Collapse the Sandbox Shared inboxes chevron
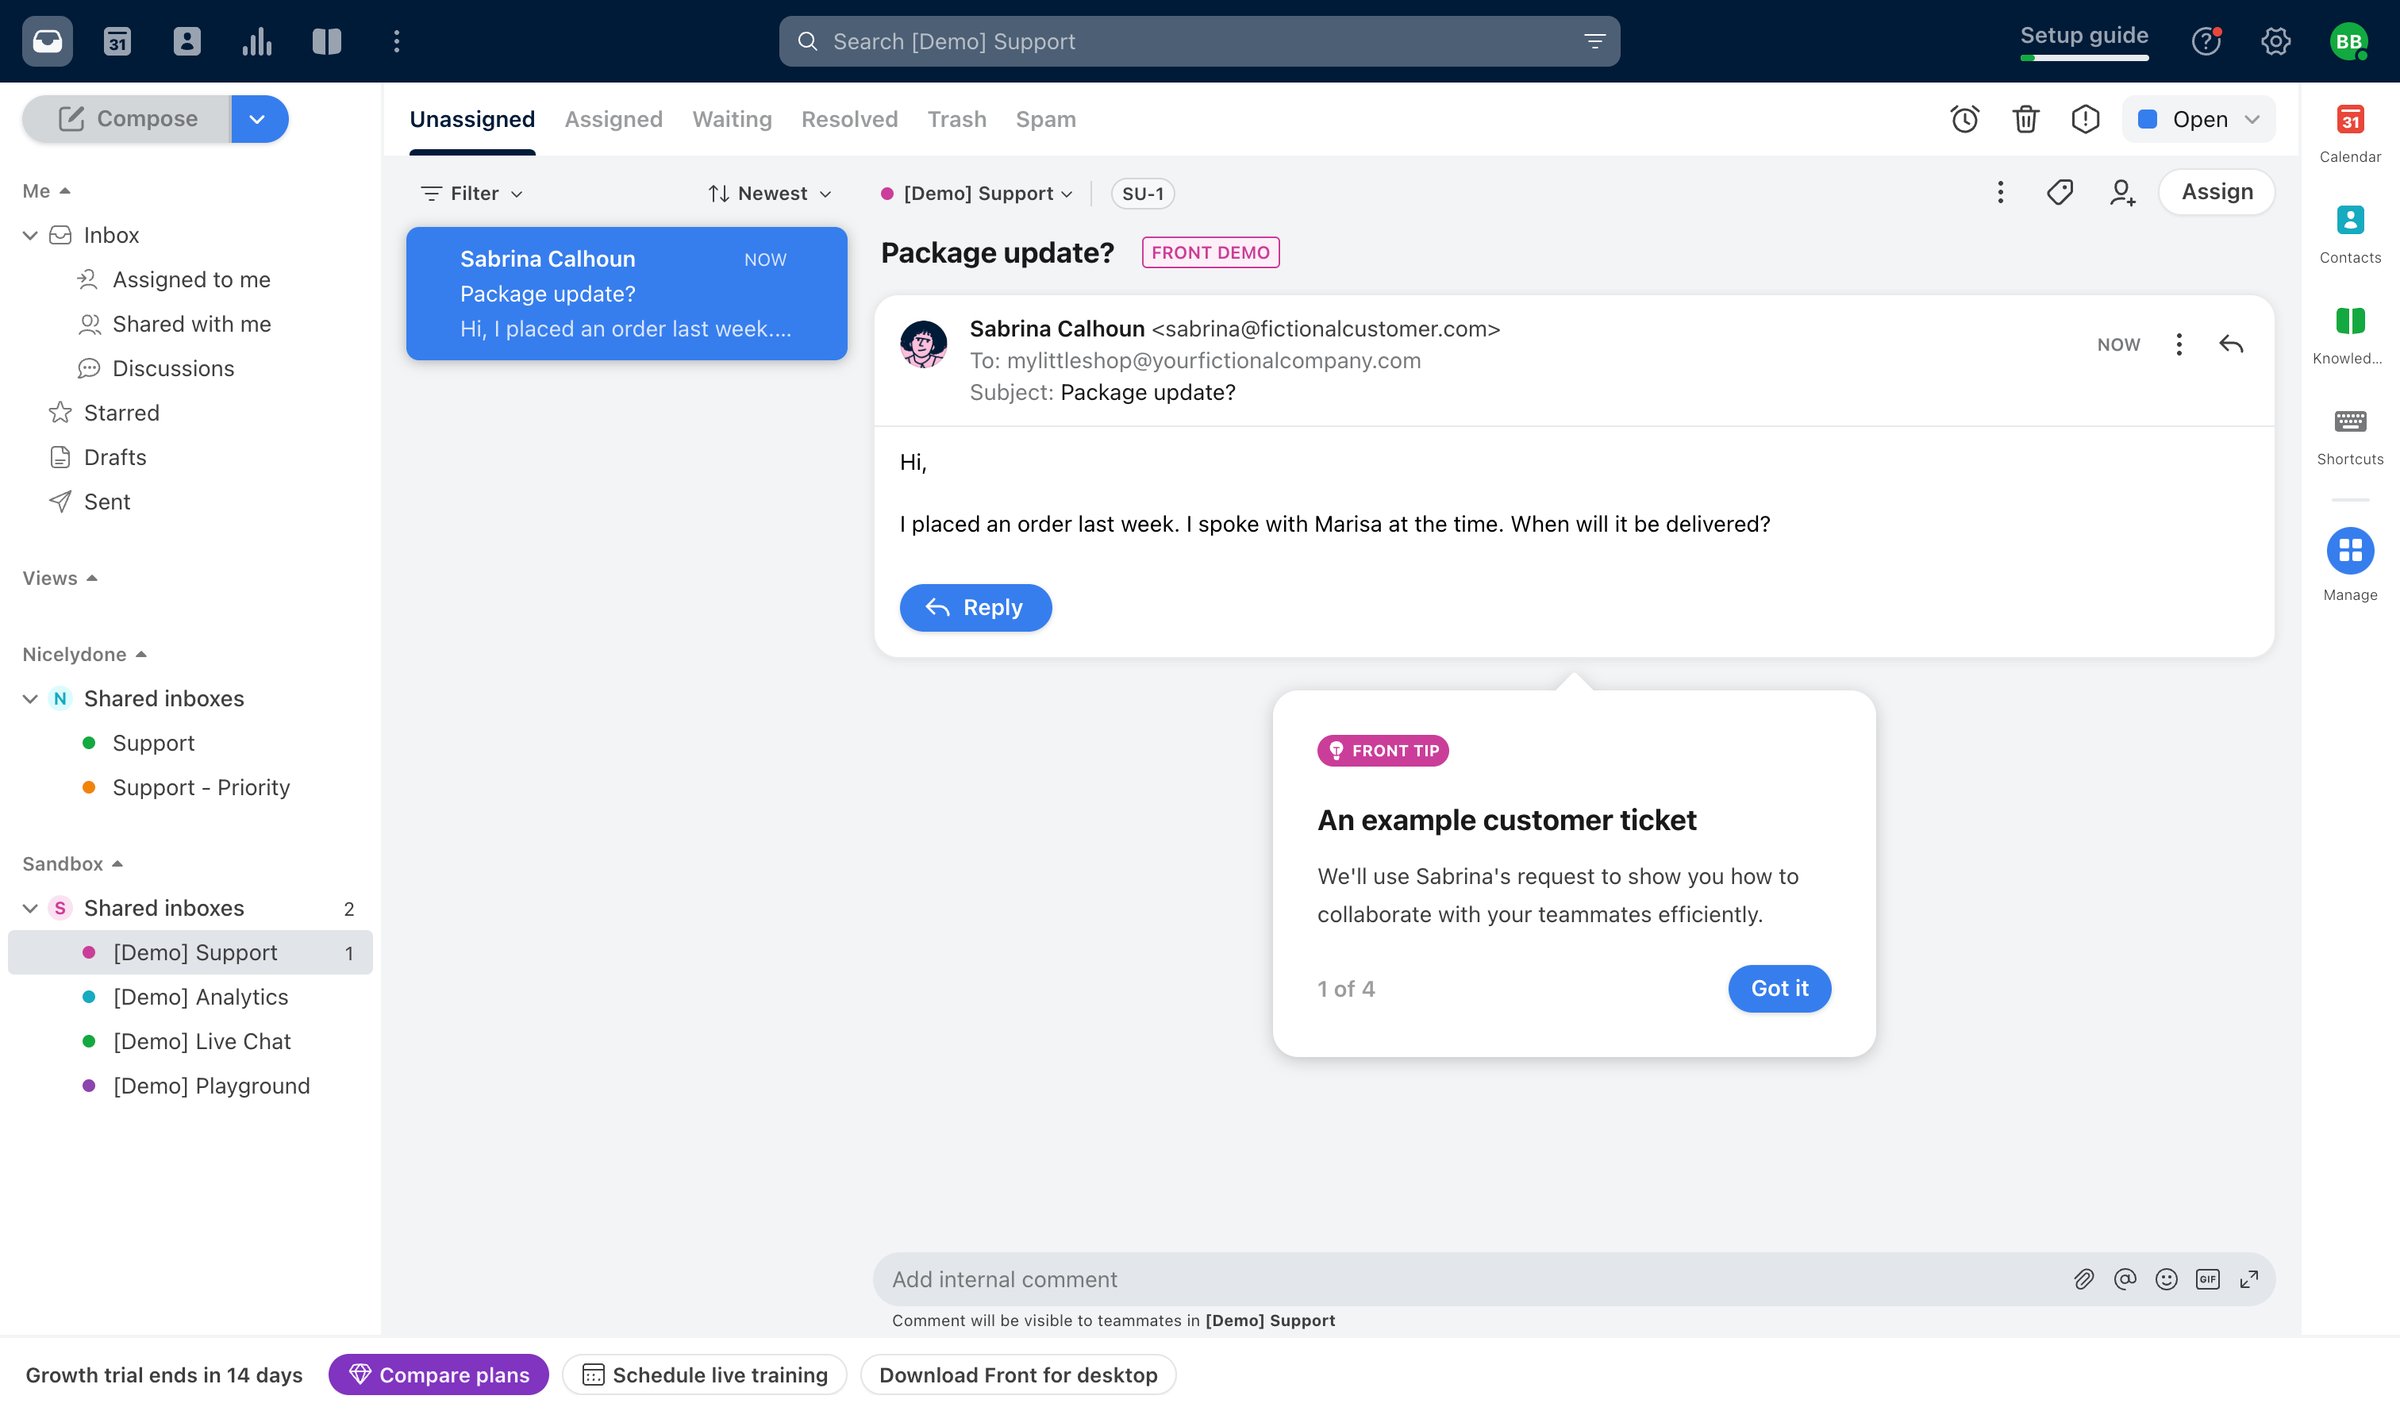 click(30, 908)
